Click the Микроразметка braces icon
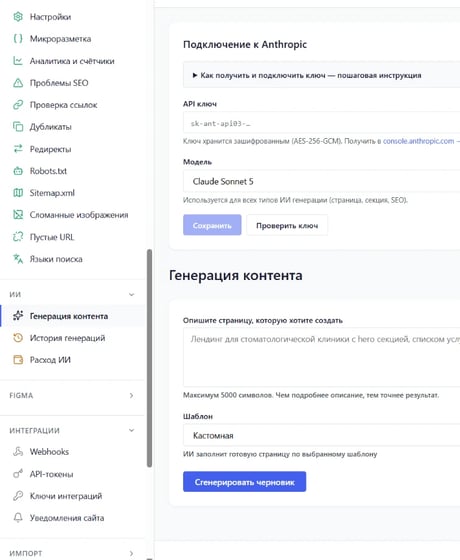The image size is (460, 560). (18, 39)
